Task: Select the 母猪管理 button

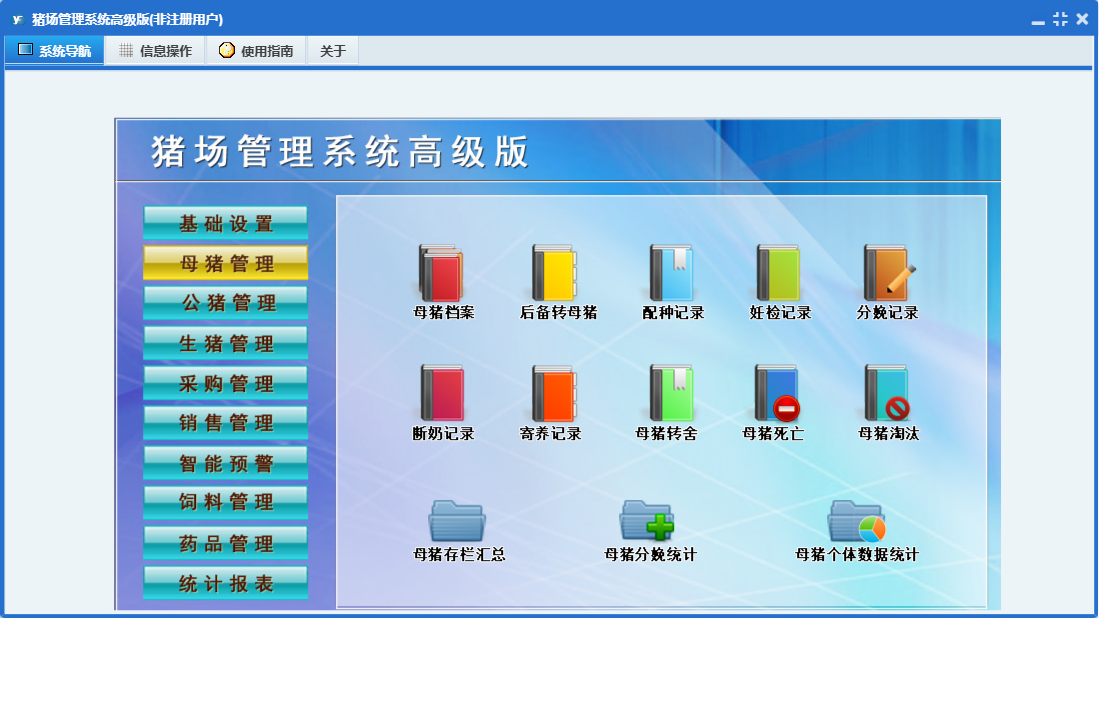Action: (x=226, y=263)
